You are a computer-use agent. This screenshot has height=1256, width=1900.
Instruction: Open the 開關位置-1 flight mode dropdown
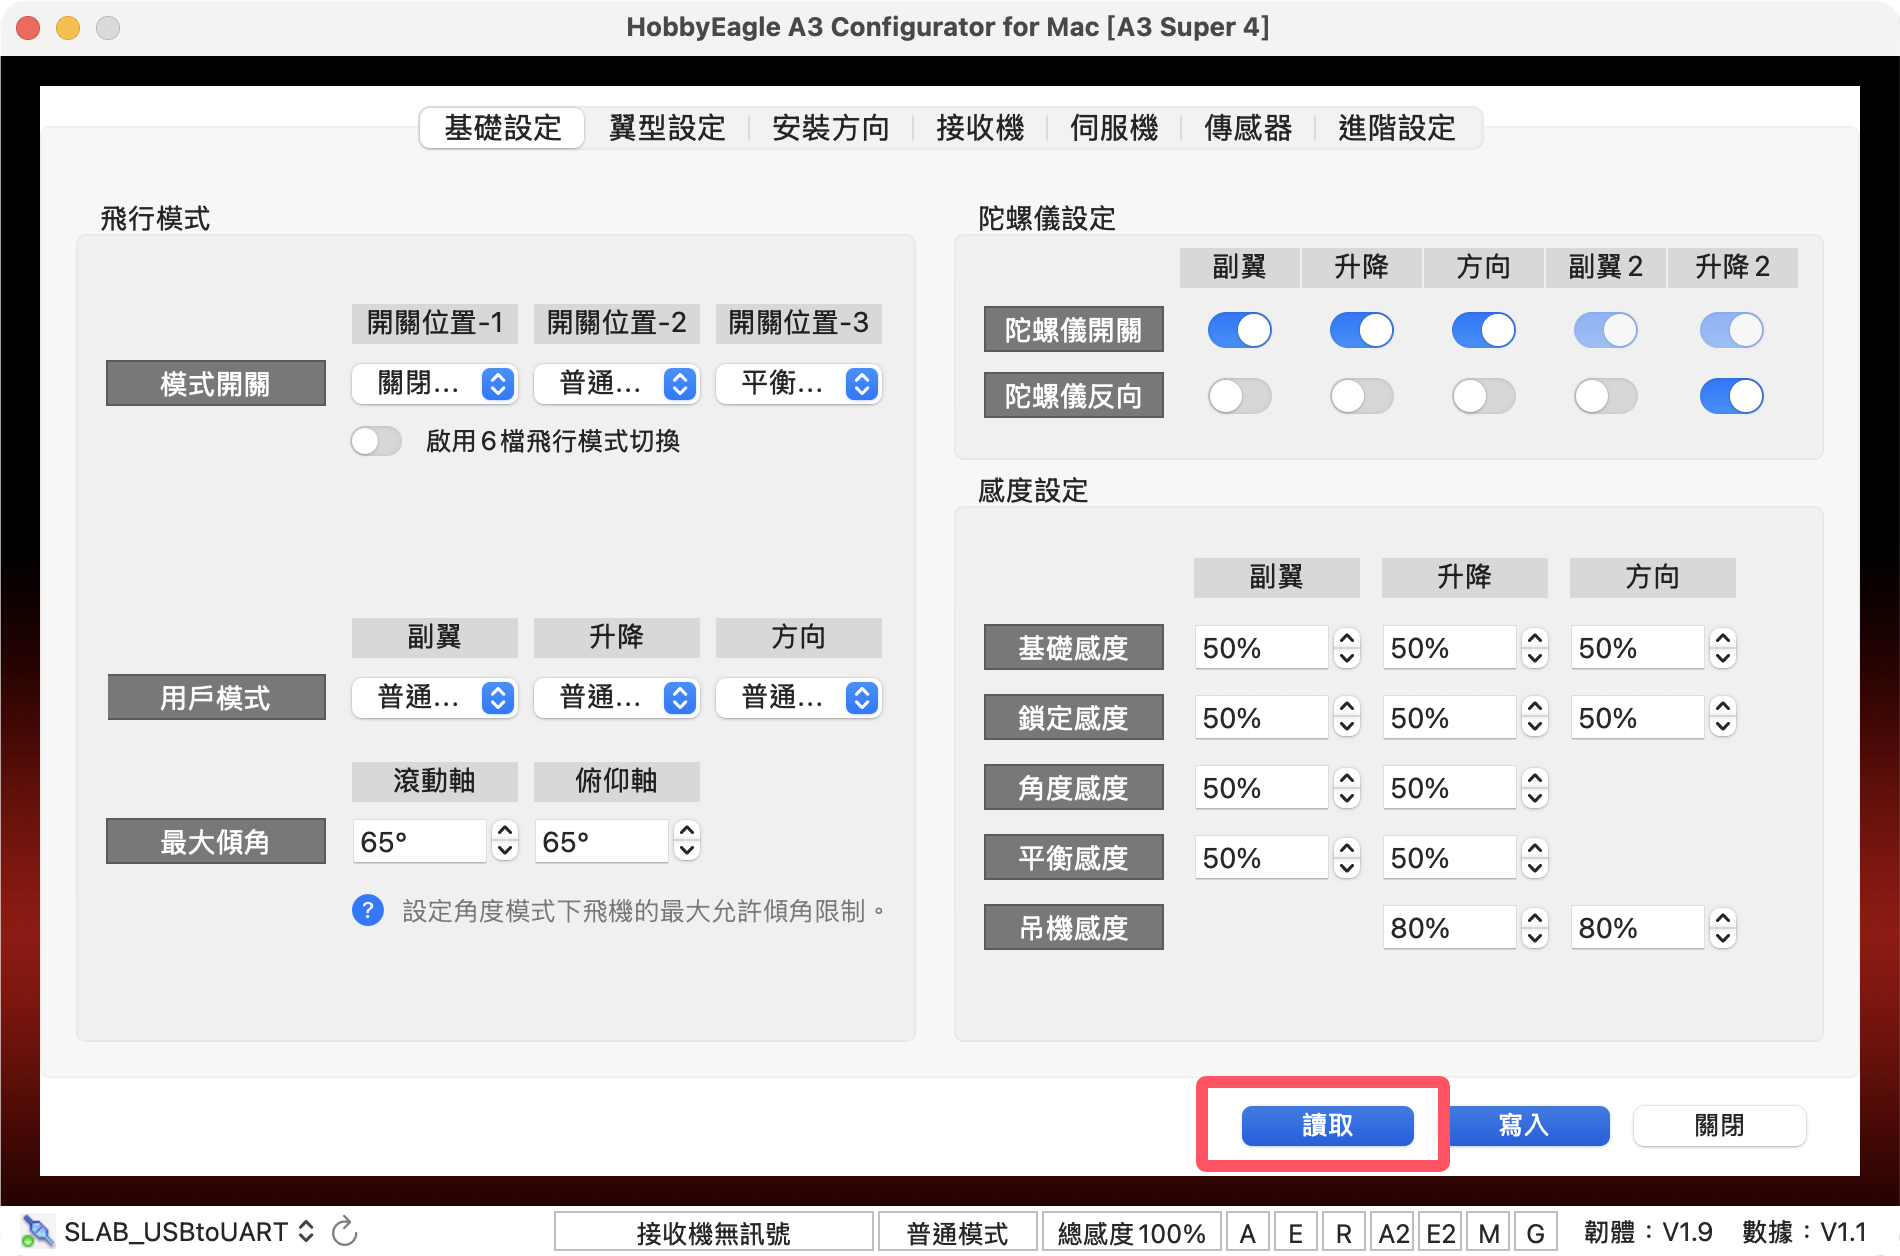coord(434,384)
